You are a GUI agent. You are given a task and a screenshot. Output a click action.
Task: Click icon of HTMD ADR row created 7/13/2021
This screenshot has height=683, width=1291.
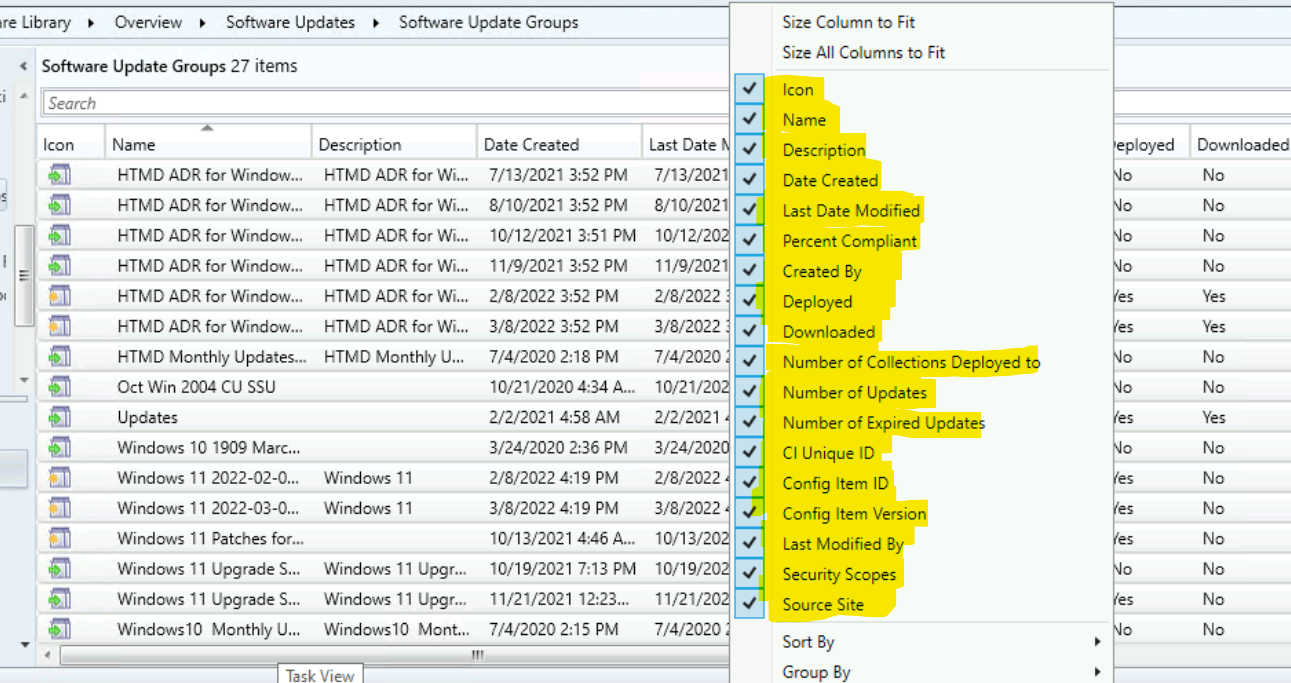pyautogui.click(x=60, y=175)
